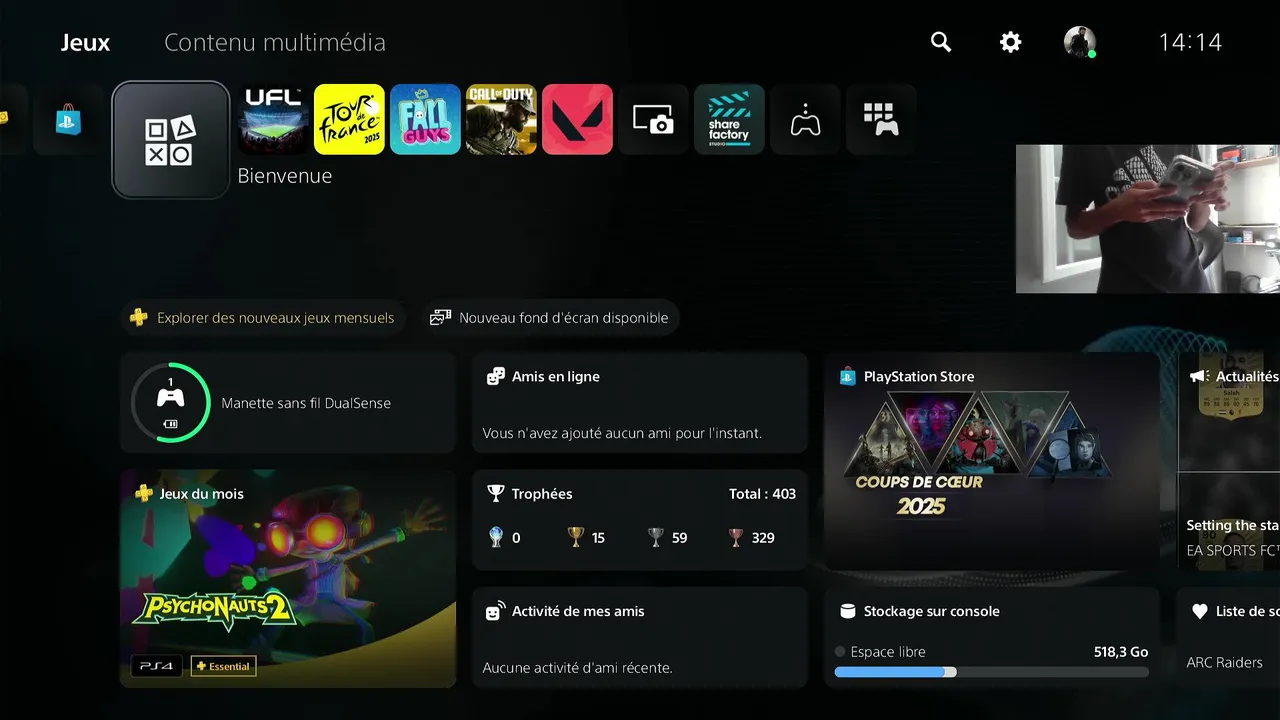1280x720 pixels.
Task: Click the ARC Raiders wishlist entry
Action: [1224, 662]
